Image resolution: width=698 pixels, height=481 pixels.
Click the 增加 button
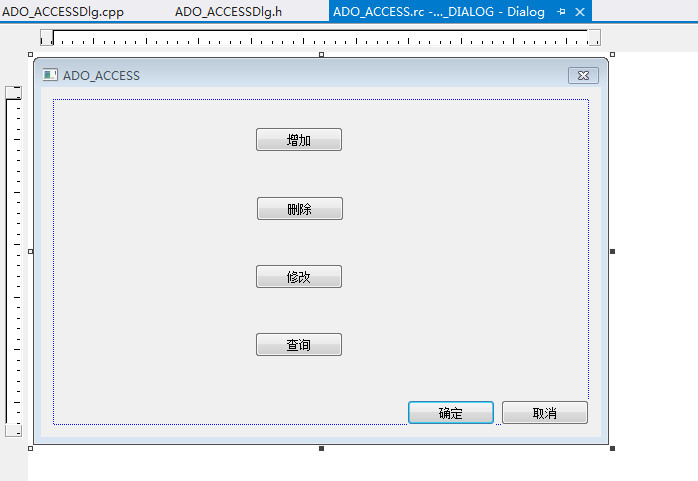pos(299,140)
